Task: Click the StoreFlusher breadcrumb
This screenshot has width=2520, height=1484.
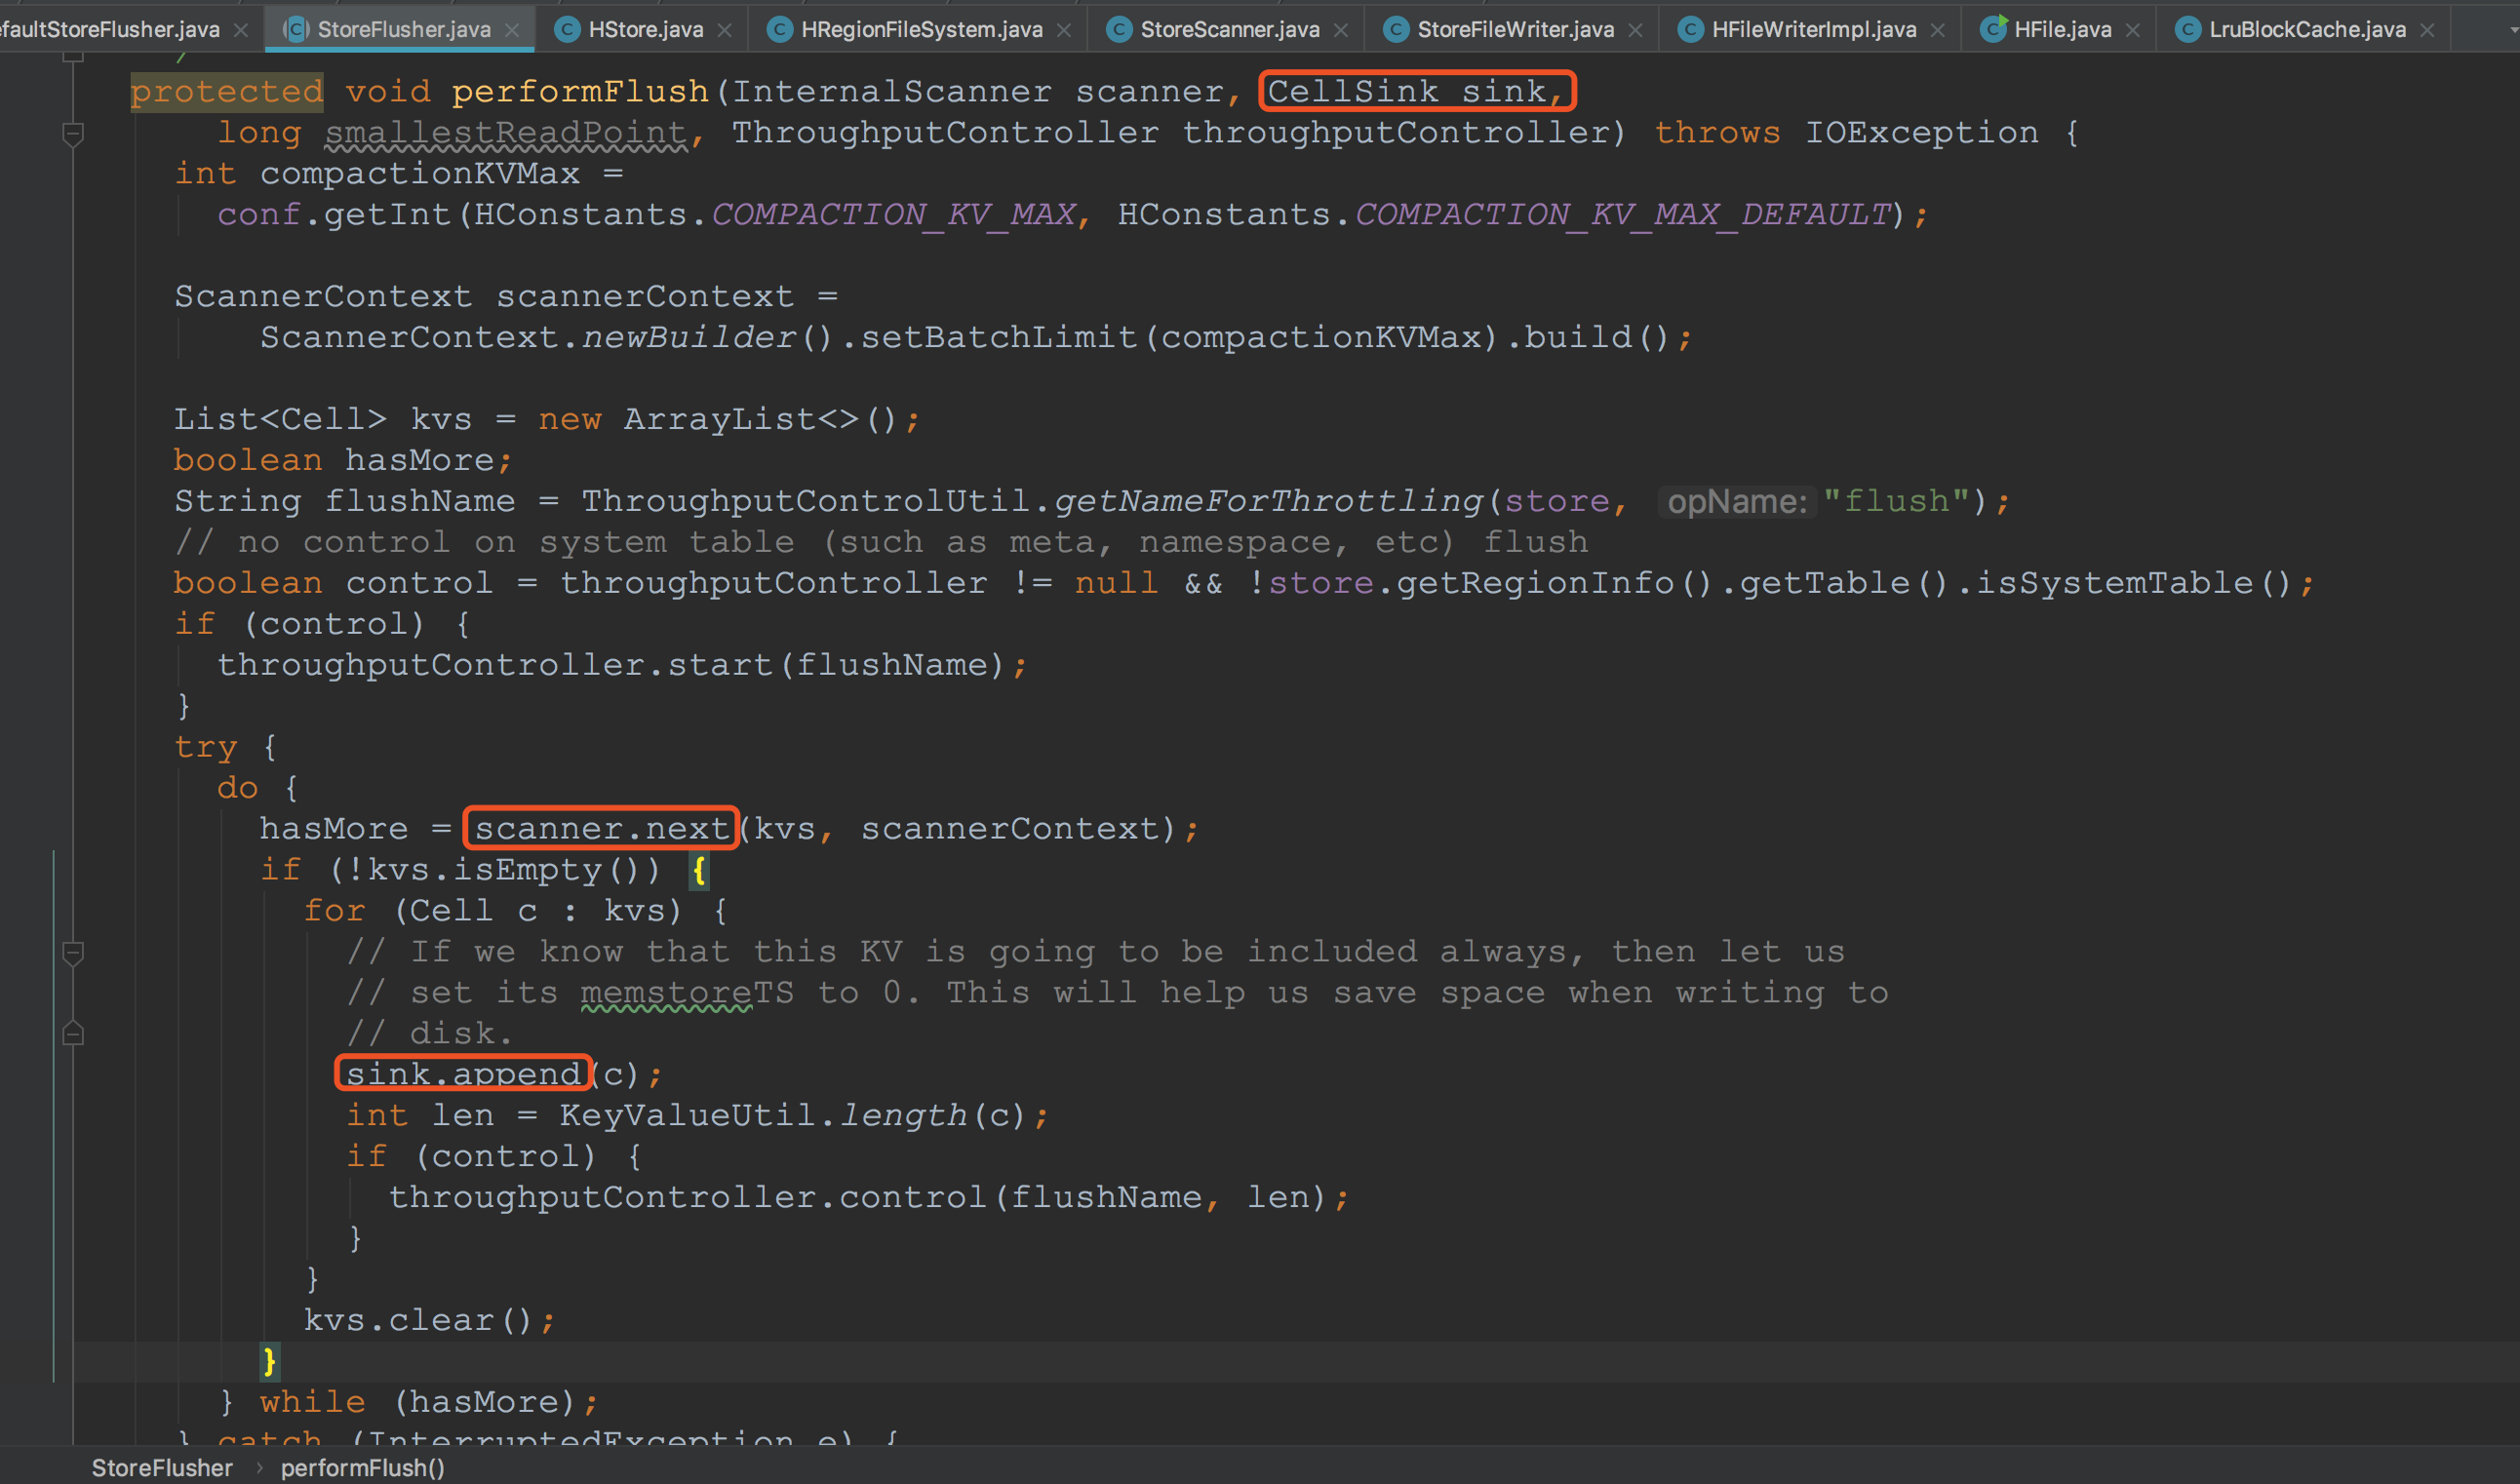Action: pos(162,1467)
